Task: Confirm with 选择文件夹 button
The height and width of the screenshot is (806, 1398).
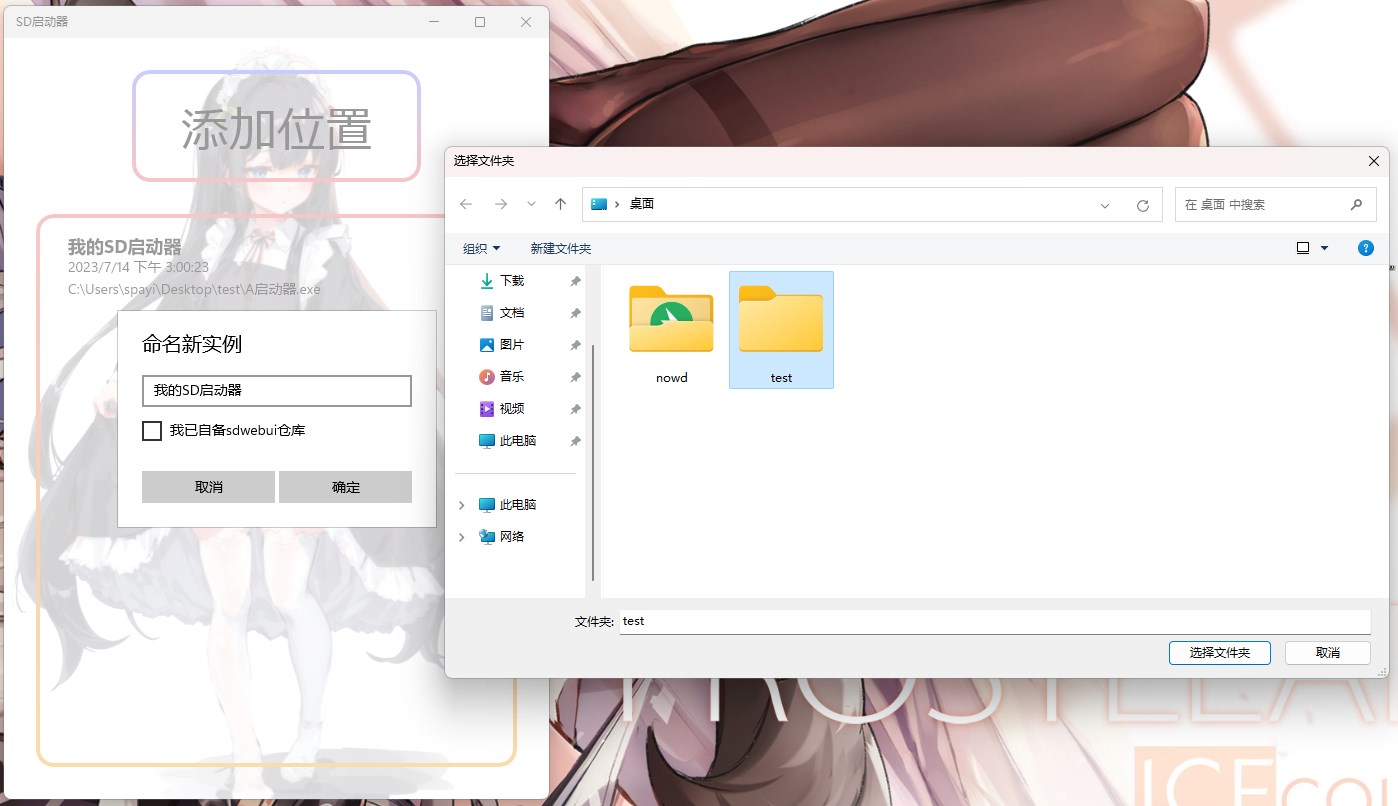Action: click(x=1219, y=653)
